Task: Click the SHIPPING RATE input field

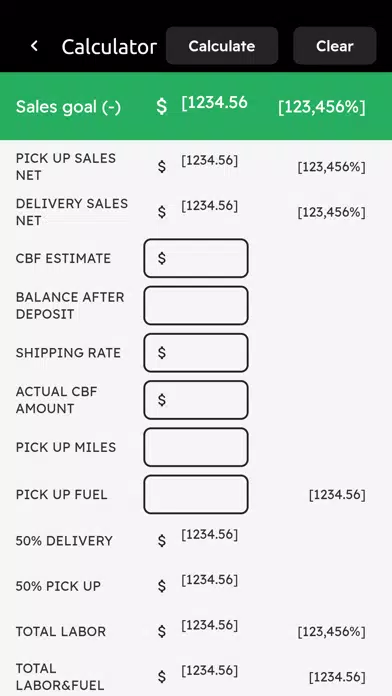Action: 196,353
